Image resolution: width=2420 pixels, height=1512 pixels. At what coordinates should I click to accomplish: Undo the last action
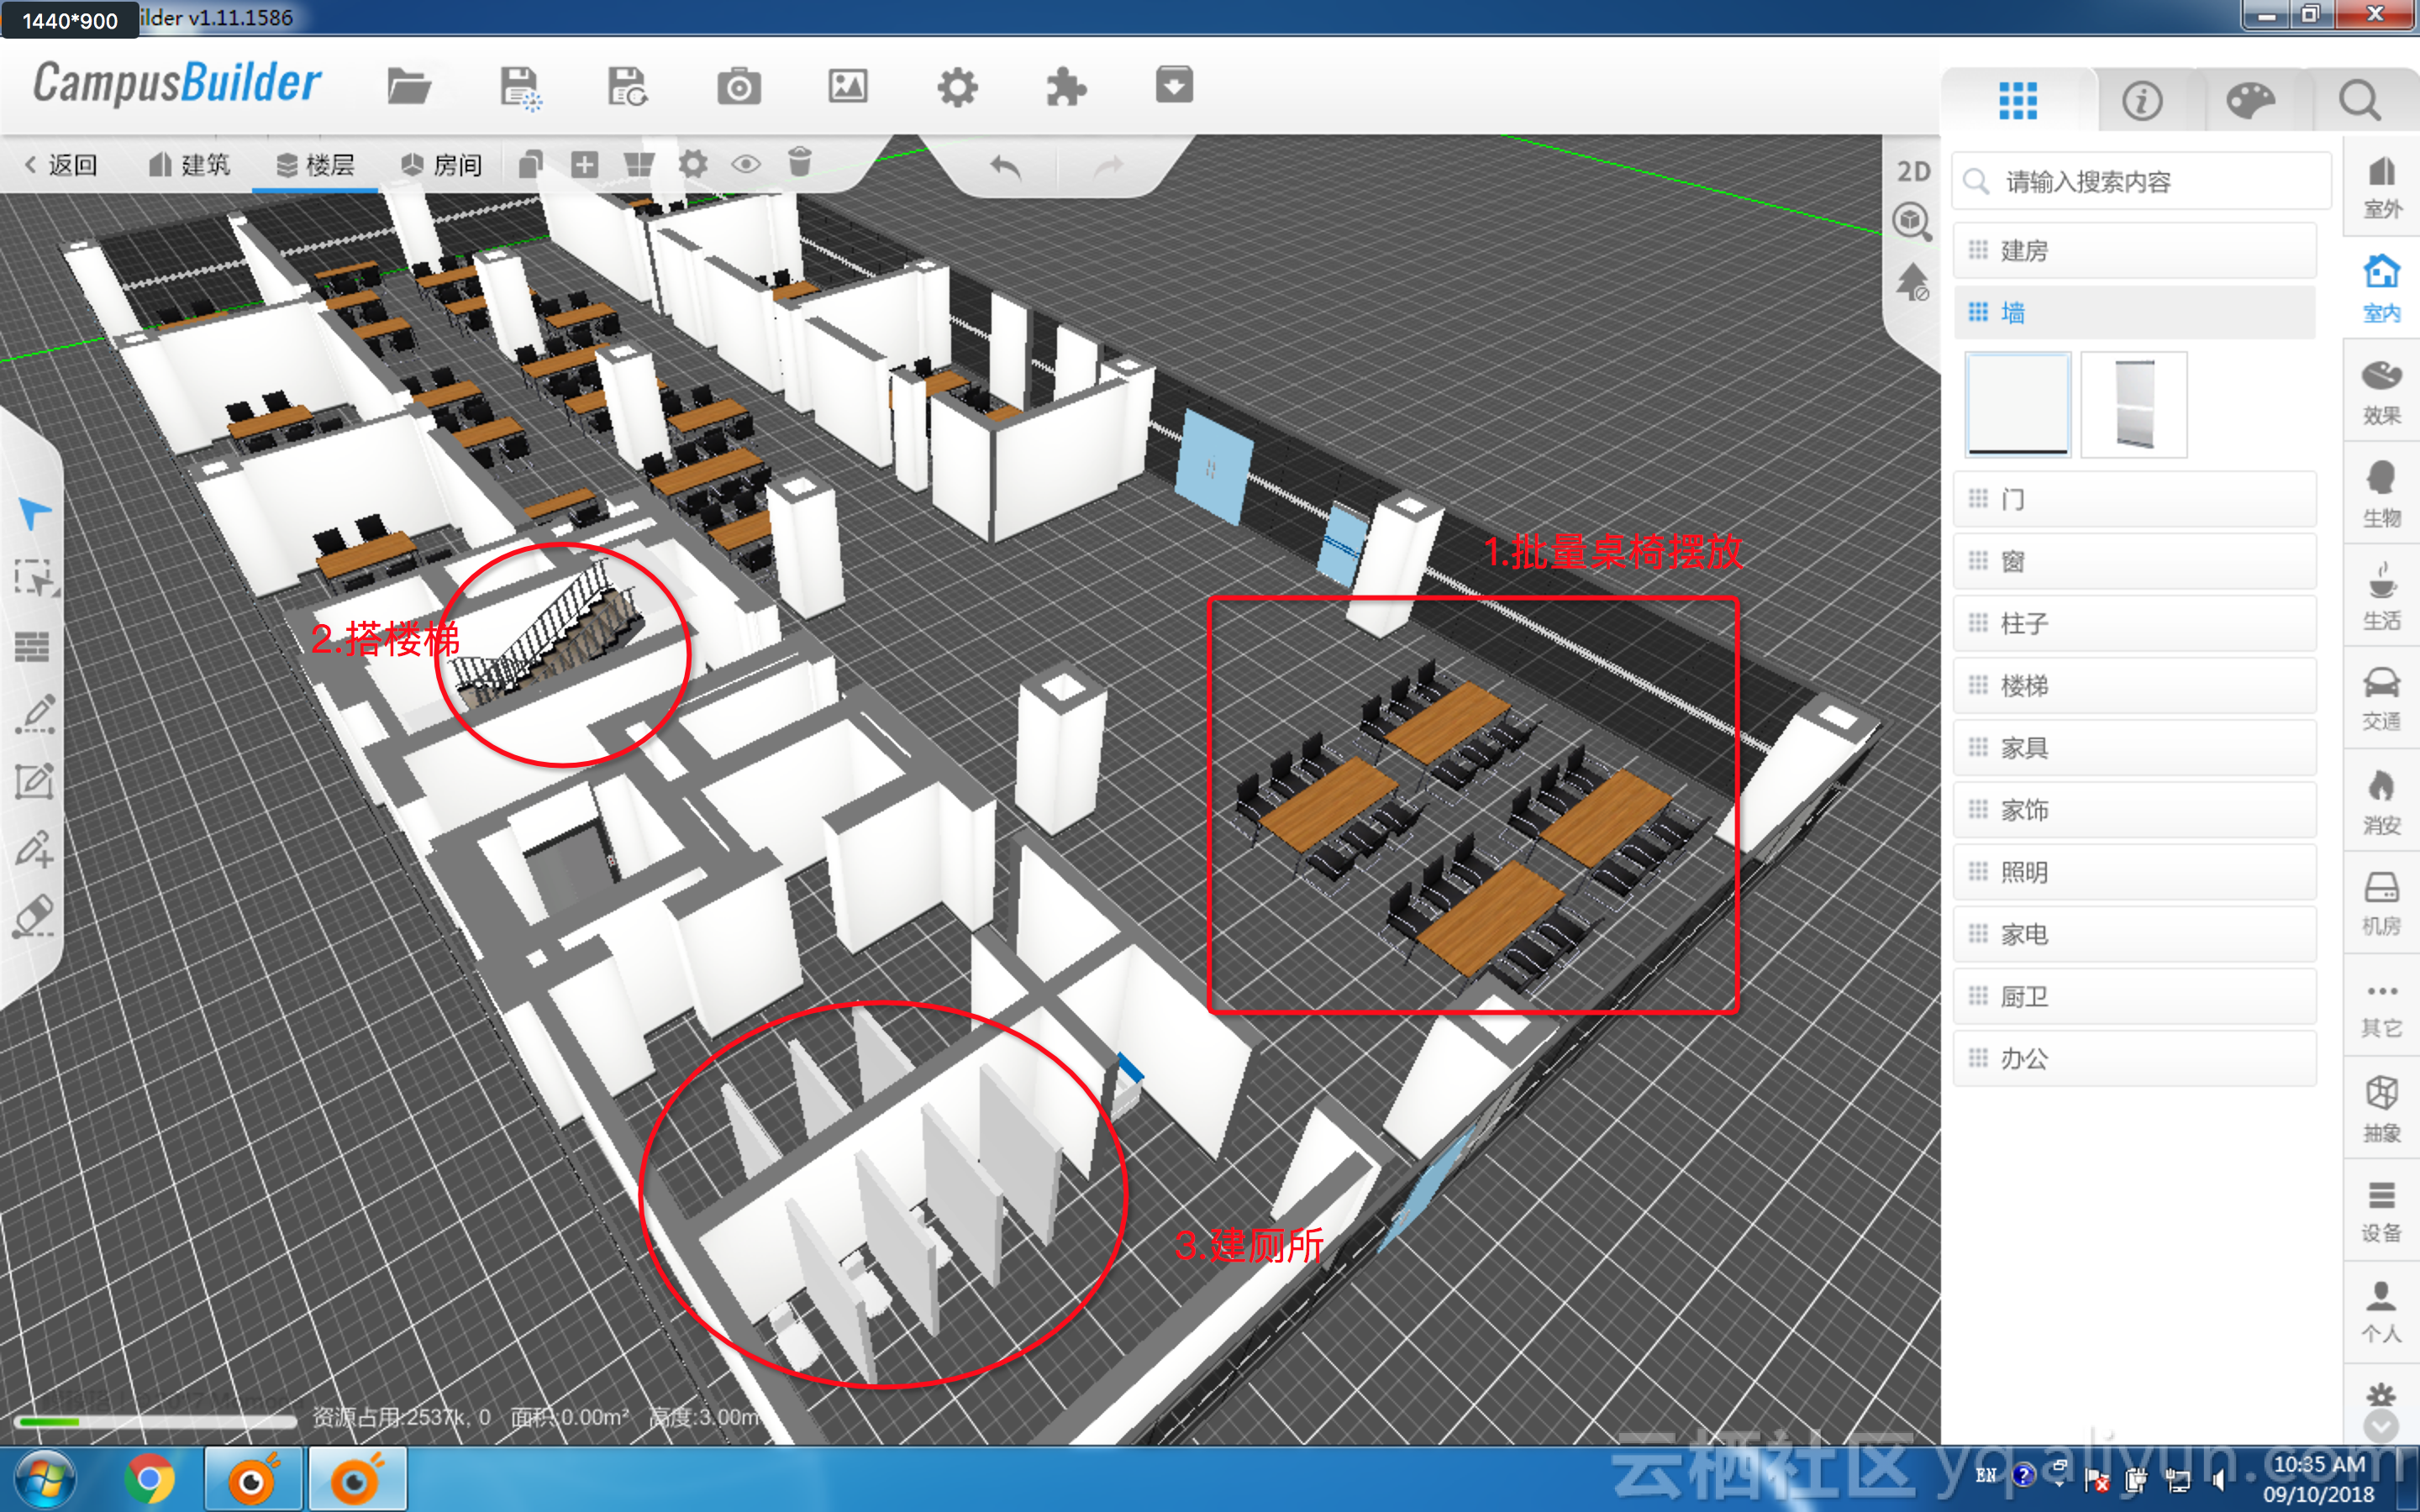coord(1005,167)
